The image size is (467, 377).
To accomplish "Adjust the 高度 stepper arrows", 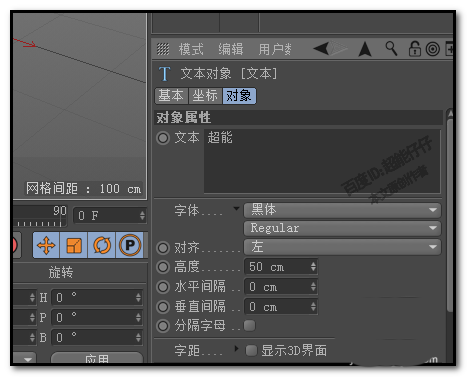I will pos(313,267).
